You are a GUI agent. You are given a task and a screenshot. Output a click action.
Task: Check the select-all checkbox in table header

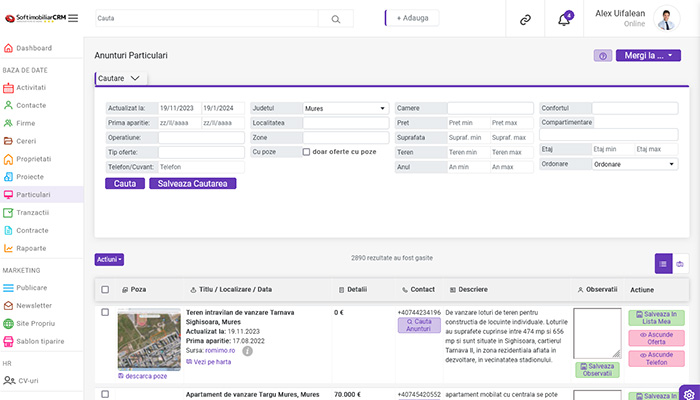[x=105, y=290]
